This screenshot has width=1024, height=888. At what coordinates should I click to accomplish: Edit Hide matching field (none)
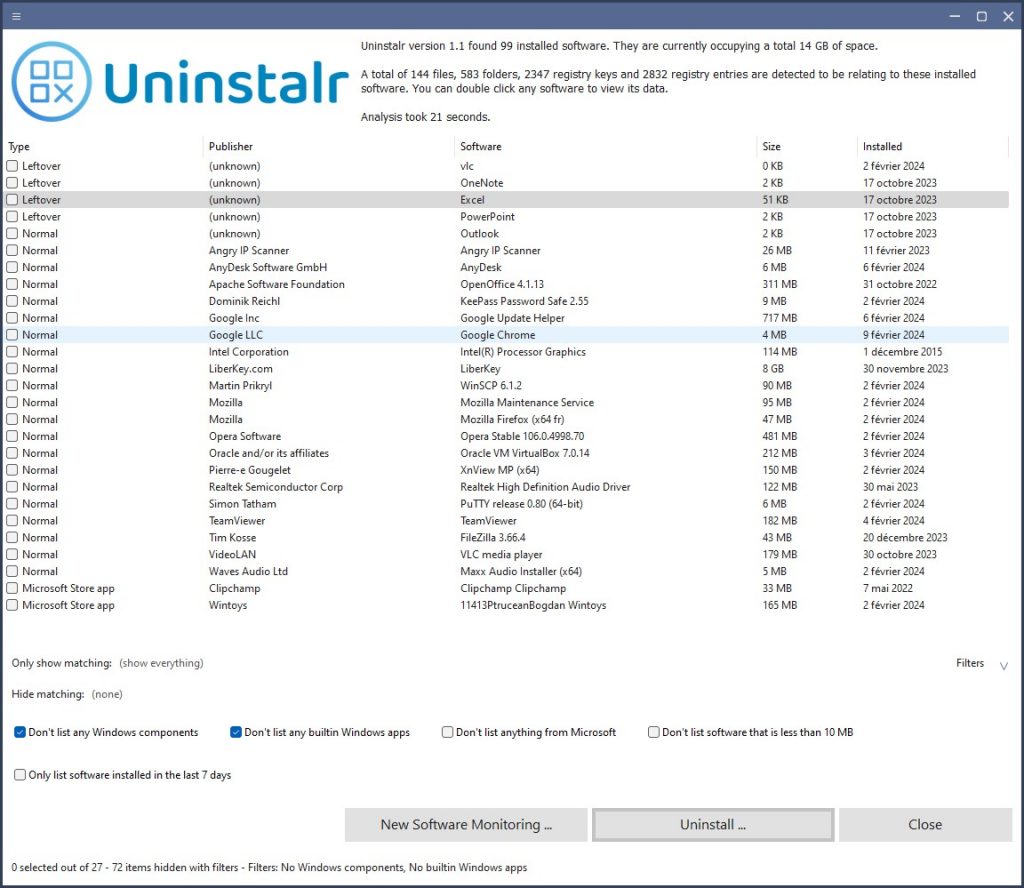point(107,694)
